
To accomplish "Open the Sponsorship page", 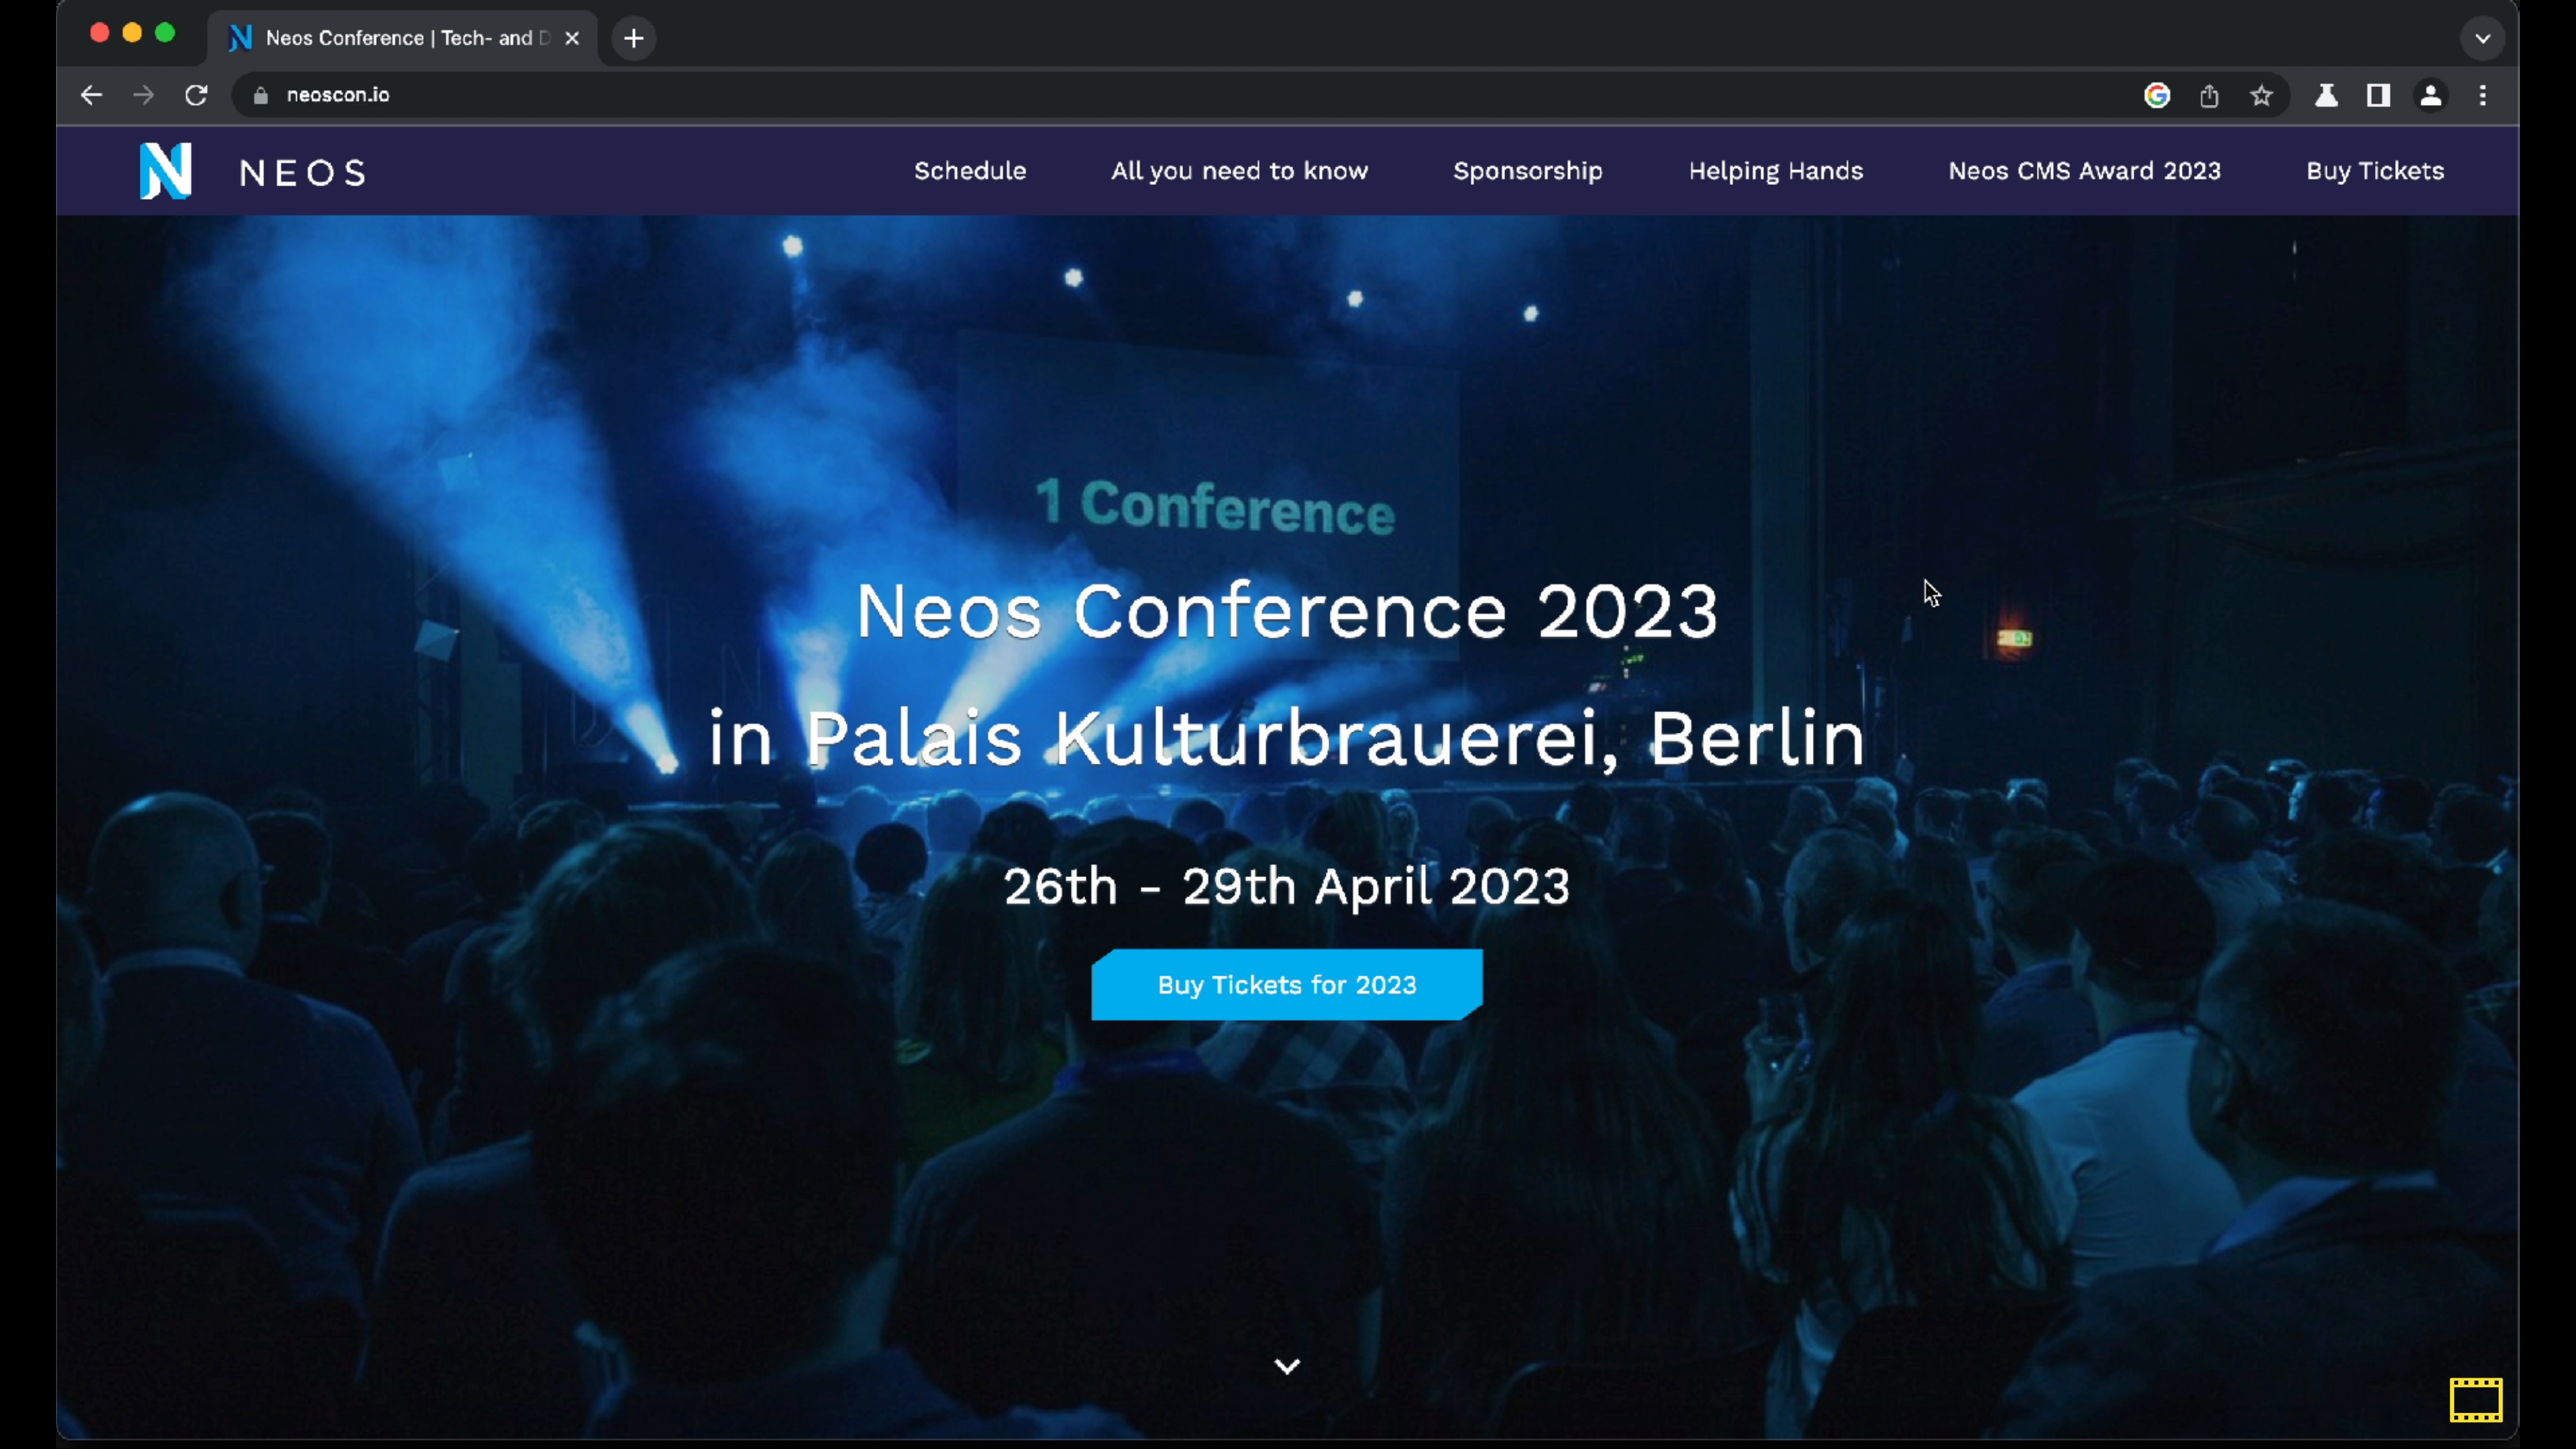I will (1528, 171).
